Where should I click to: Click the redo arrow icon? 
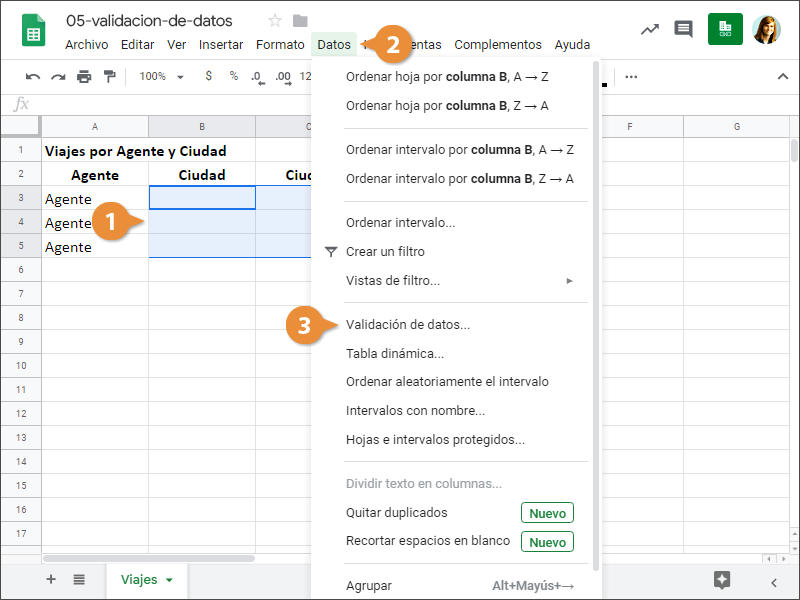[x=58, y=77]
